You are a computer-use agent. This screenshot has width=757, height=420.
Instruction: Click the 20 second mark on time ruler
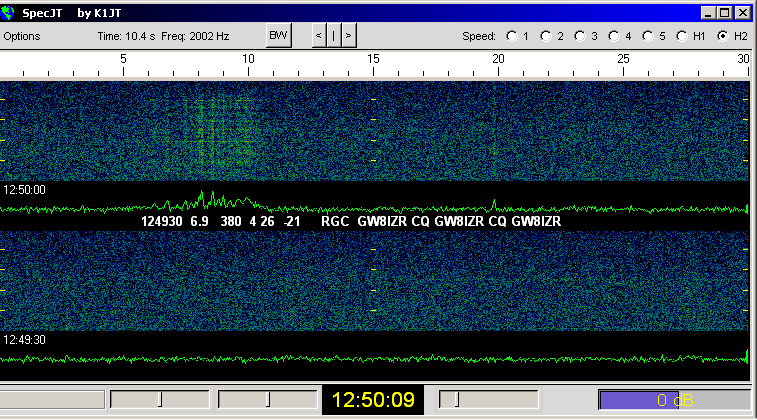click(x=498, y=59)
